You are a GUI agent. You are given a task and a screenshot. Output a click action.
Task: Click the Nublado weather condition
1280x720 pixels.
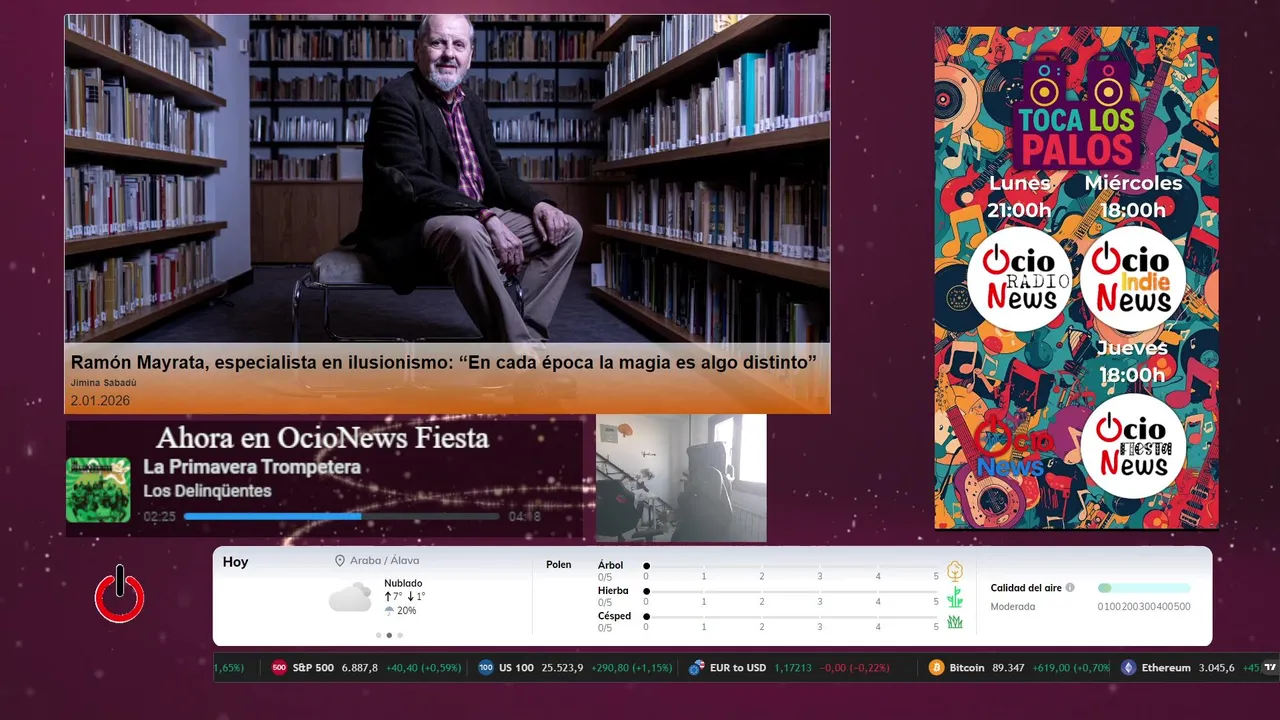[x=403, y=583]
